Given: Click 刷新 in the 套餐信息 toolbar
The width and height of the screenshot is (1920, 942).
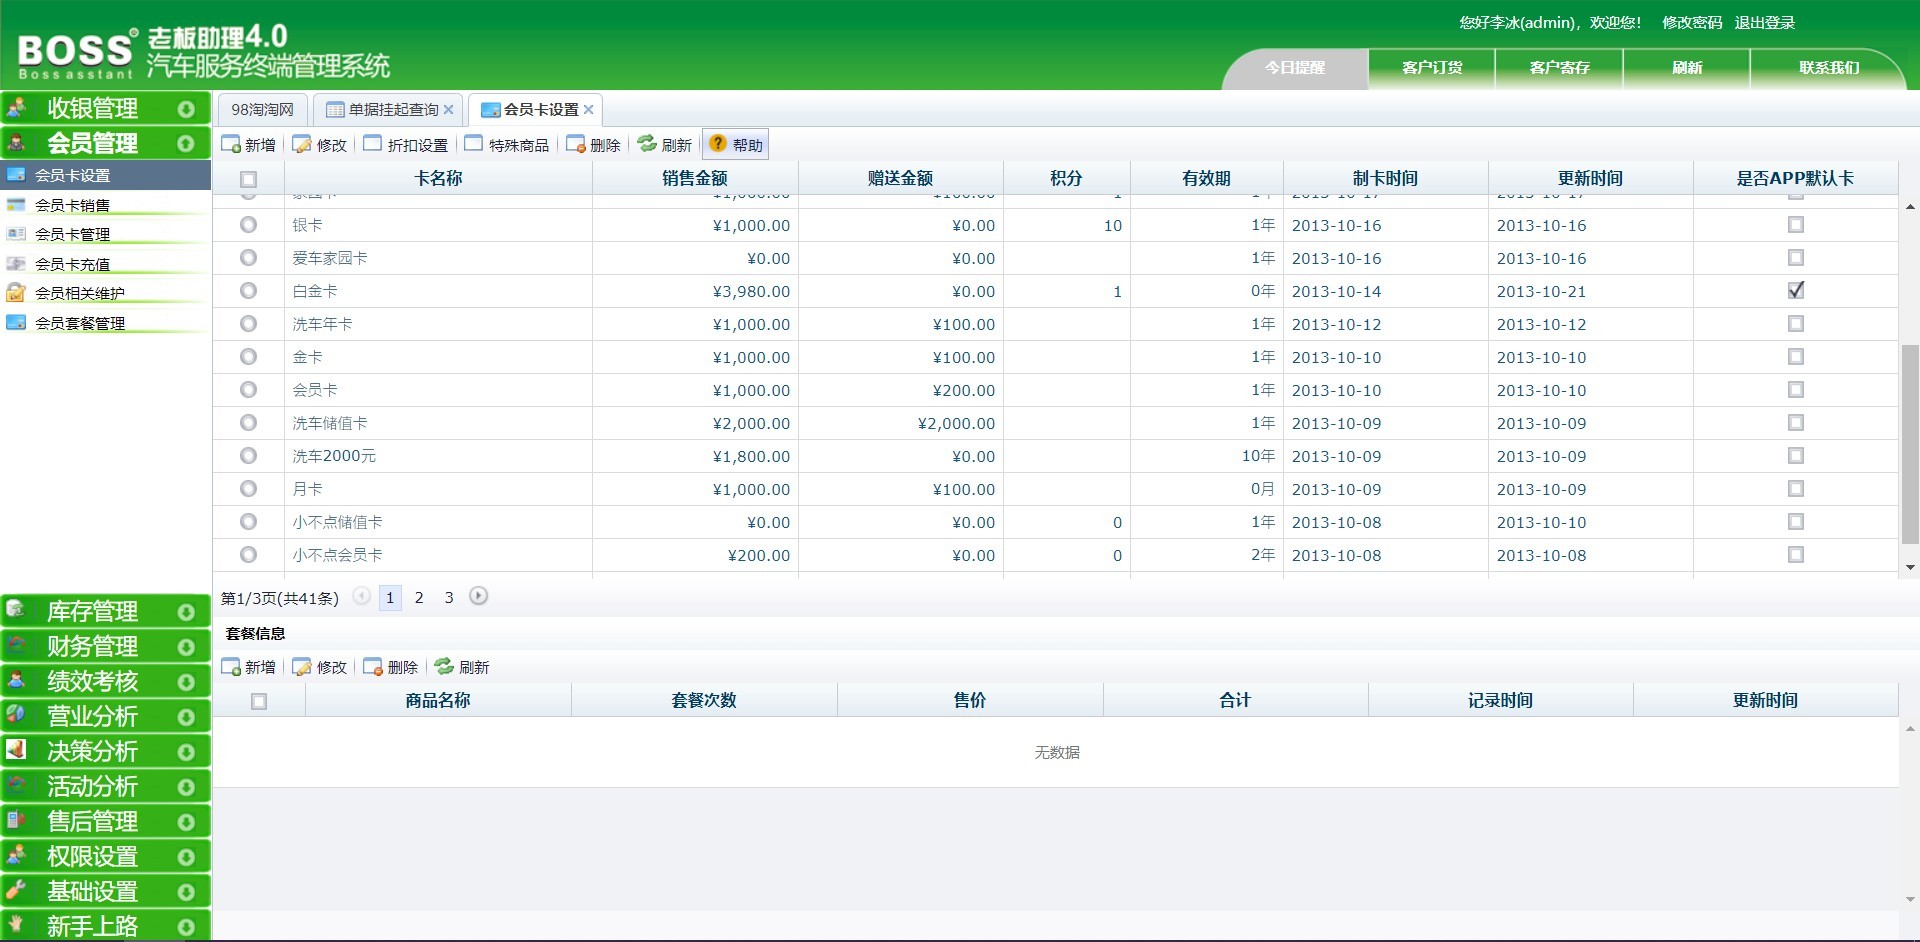Looking at the screenshot, I should pyautogui.click(x=462, y=667).
